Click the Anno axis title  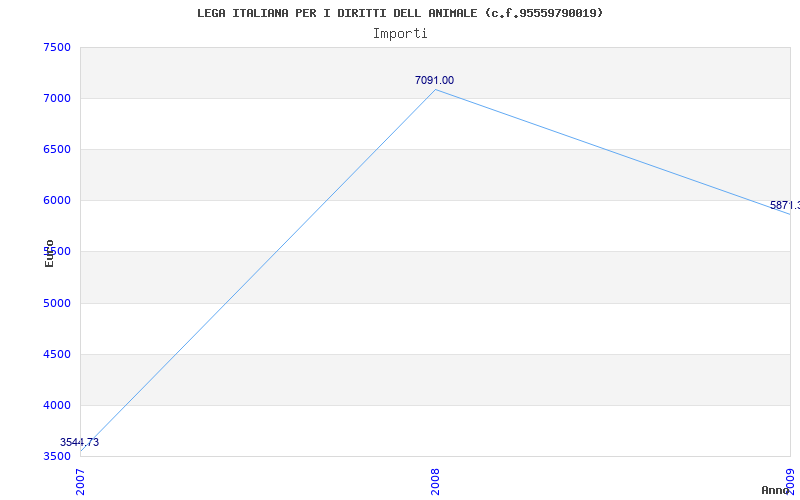pos(775,490)
